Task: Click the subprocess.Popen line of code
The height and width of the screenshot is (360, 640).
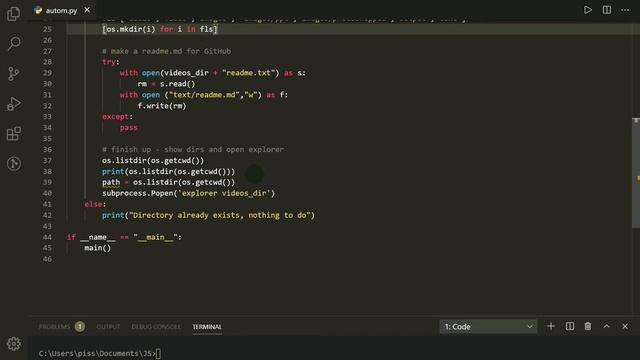Action: coord(189,193)
